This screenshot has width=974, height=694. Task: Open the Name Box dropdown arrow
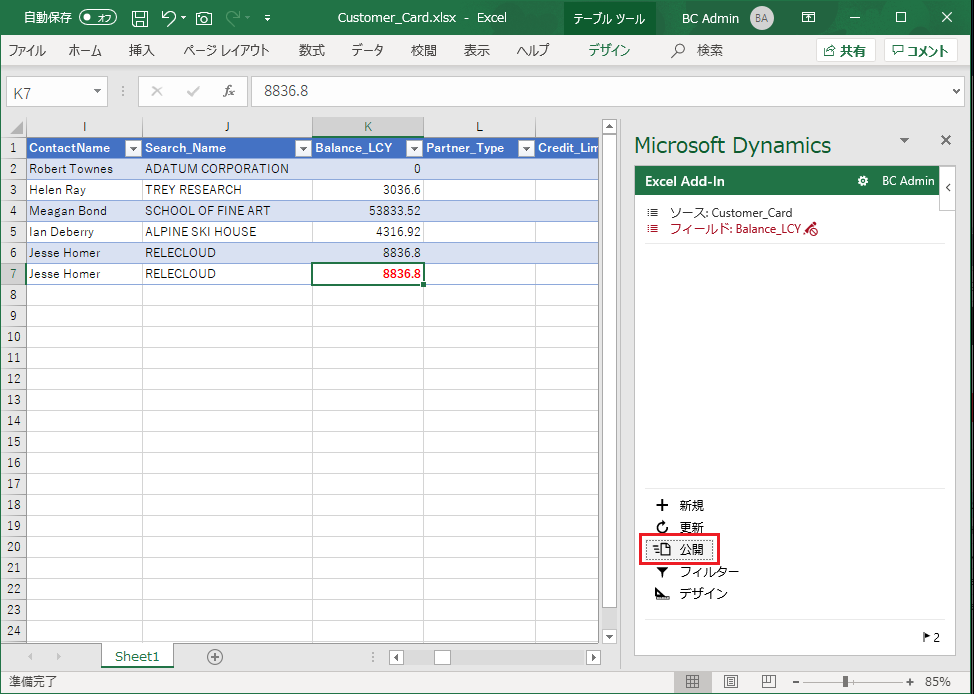(x=97, y=91)
